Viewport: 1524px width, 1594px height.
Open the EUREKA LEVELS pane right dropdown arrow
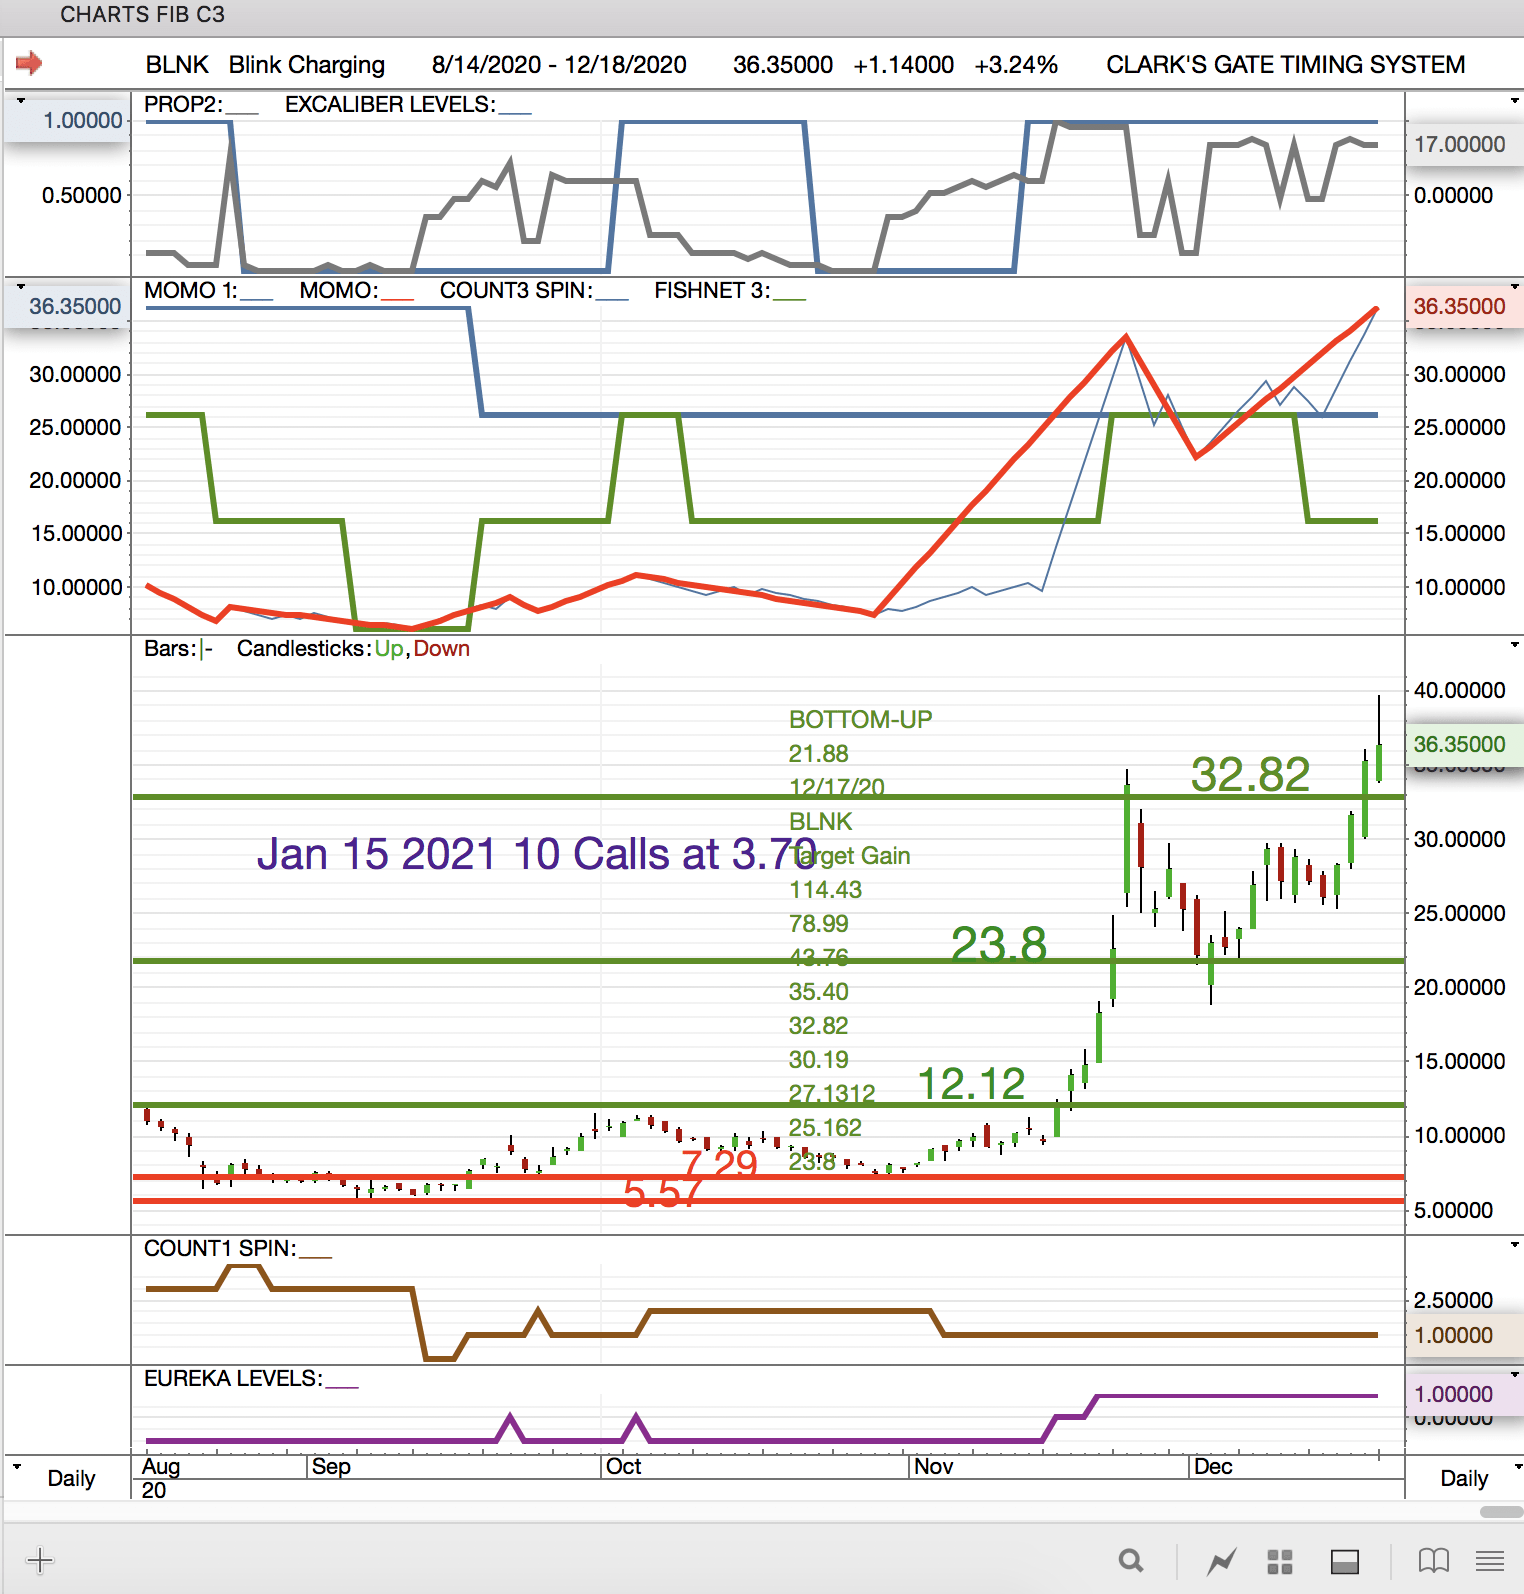1514,1375
